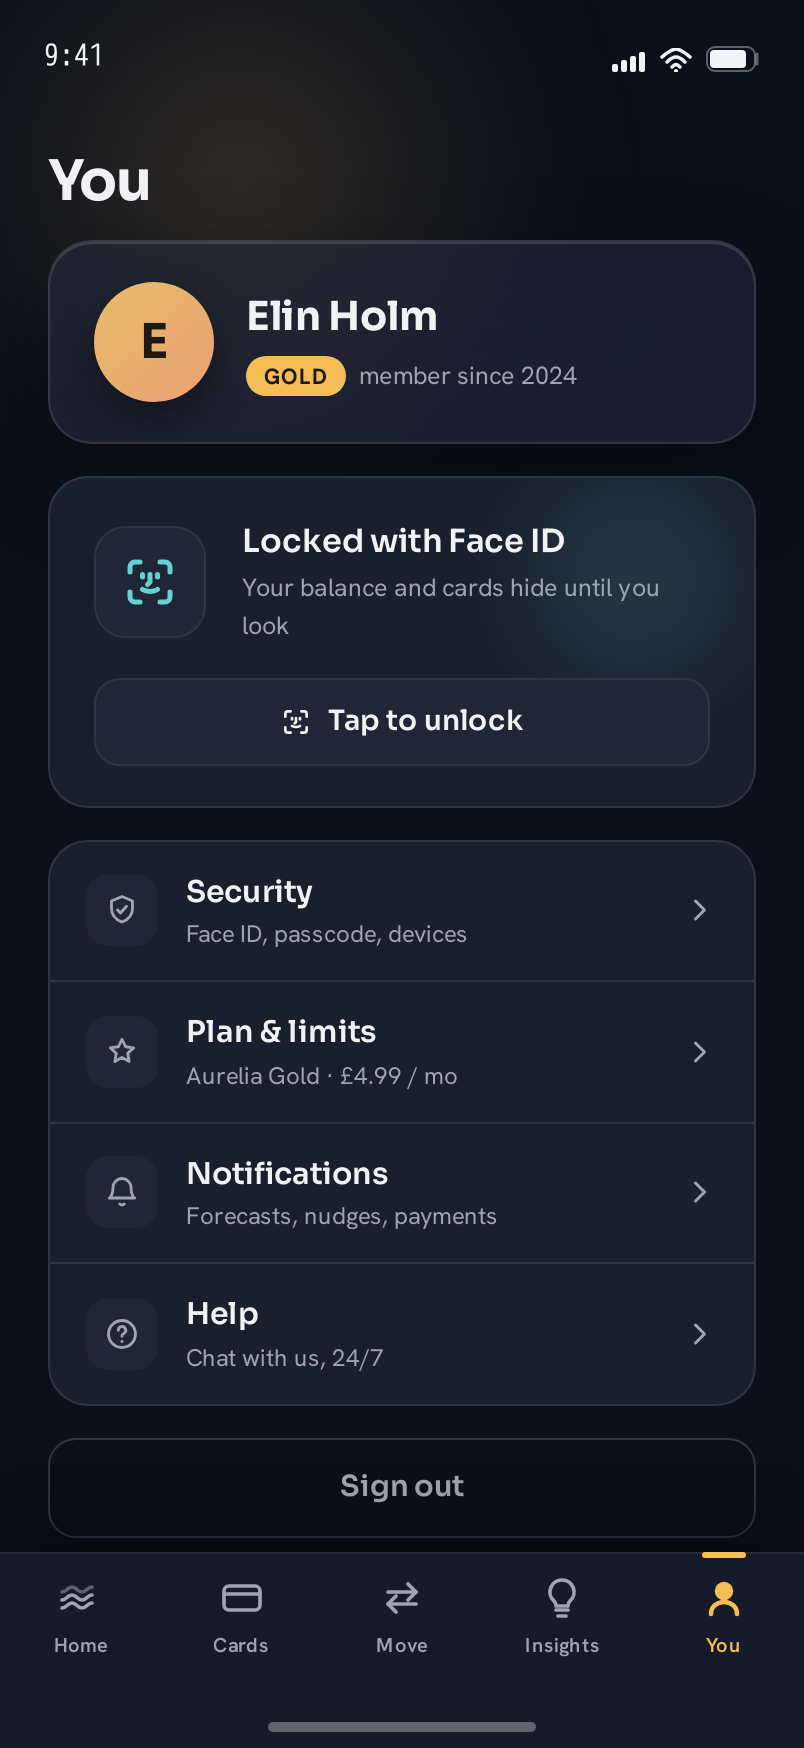Click the Plan & limits star icon
This screenshot has width=804, height=1748.
click(x=122, y=1052)
